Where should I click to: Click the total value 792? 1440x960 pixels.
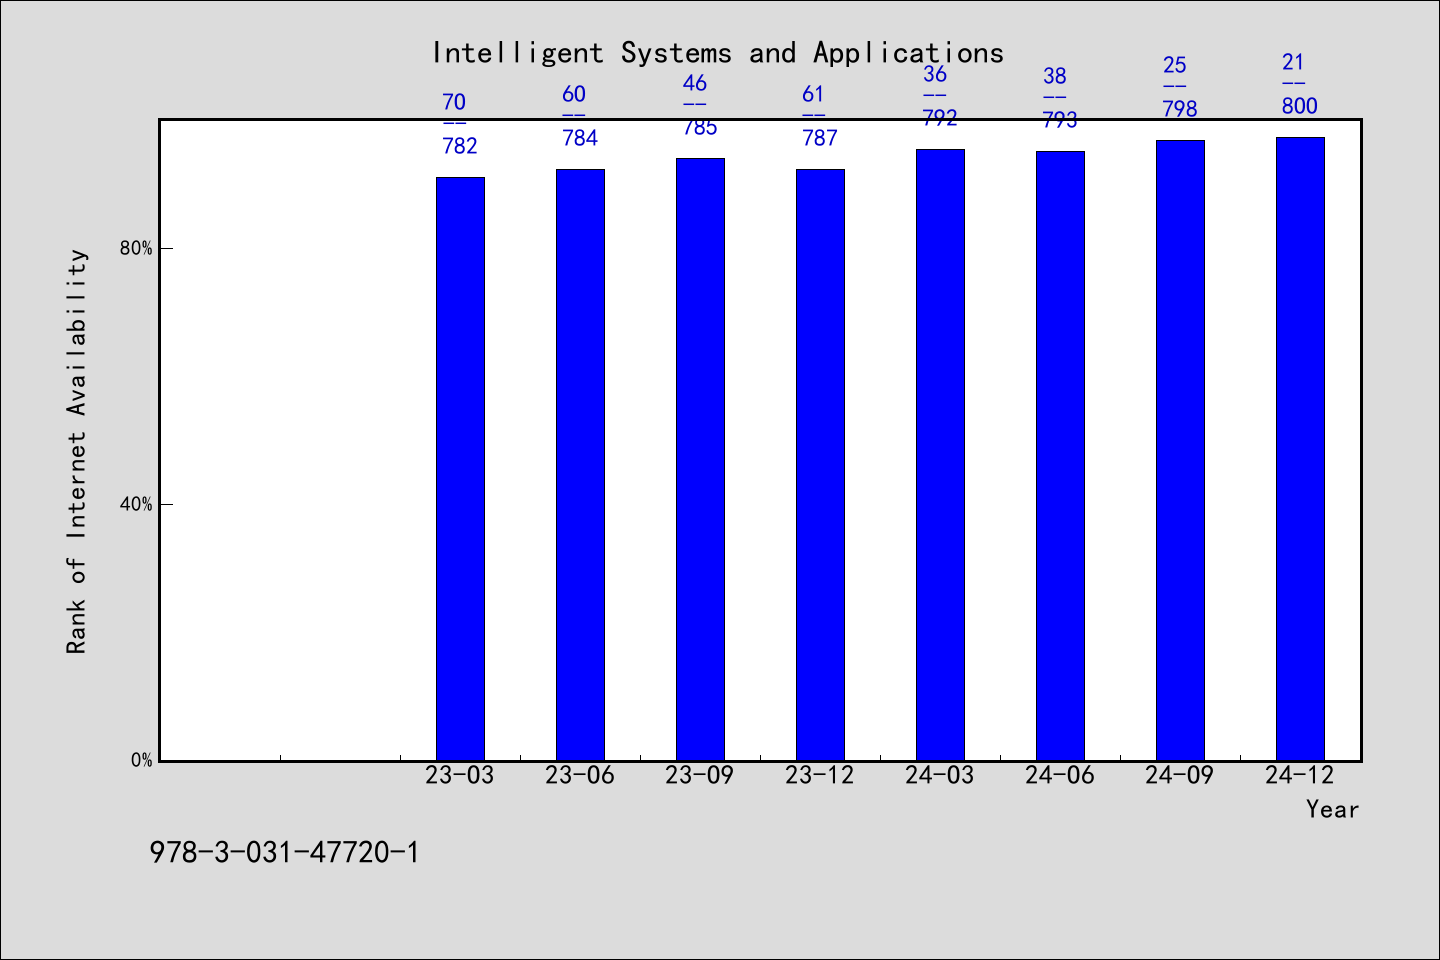[x=940, y=118]
